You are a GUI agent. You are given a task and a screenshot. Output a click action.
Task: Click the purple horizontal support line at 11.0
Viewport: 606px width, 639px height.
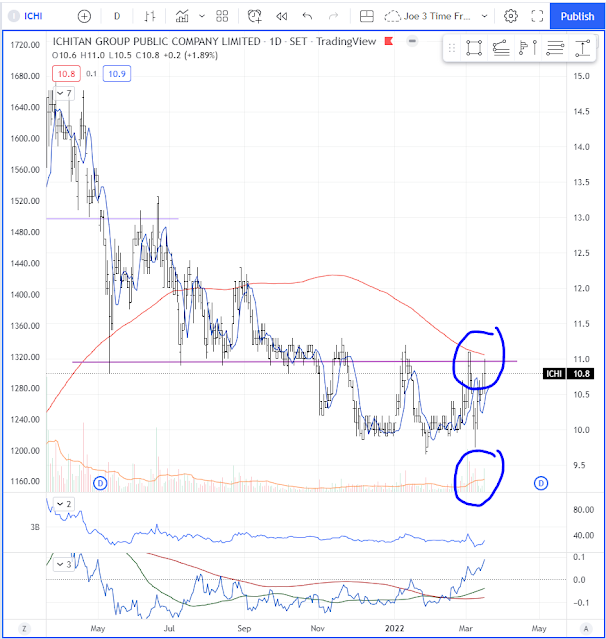coord(294,361)
